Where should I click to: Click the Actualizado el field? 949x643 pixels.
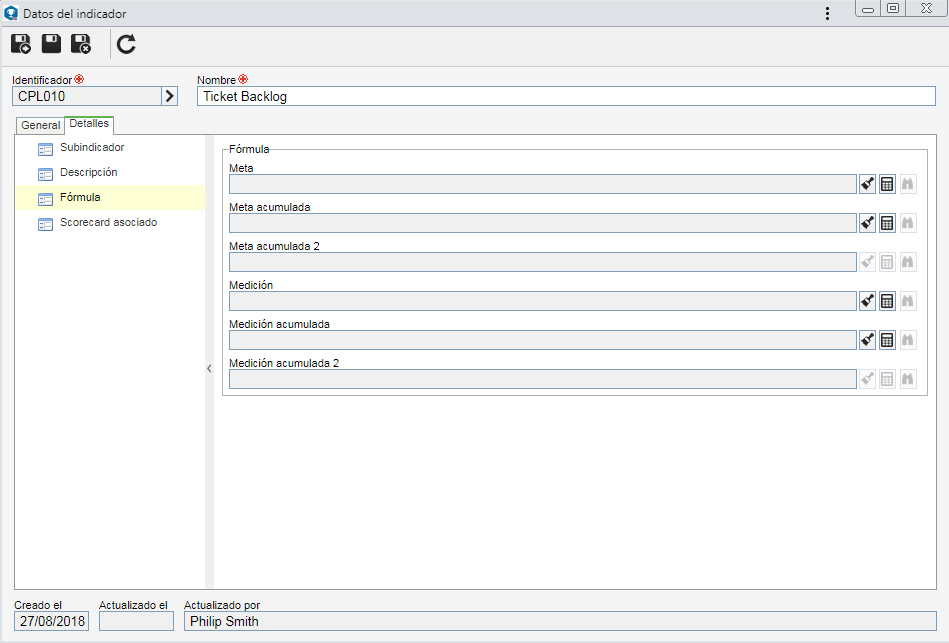[x=136, y=621]
